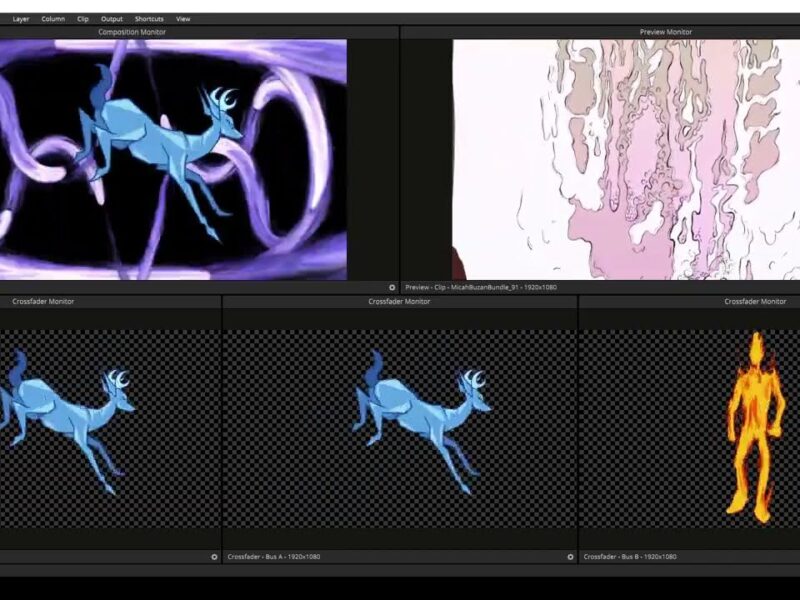This screenshot has height=600, width=800.
Task: Open the Output menu
Action: coord(112,19)
